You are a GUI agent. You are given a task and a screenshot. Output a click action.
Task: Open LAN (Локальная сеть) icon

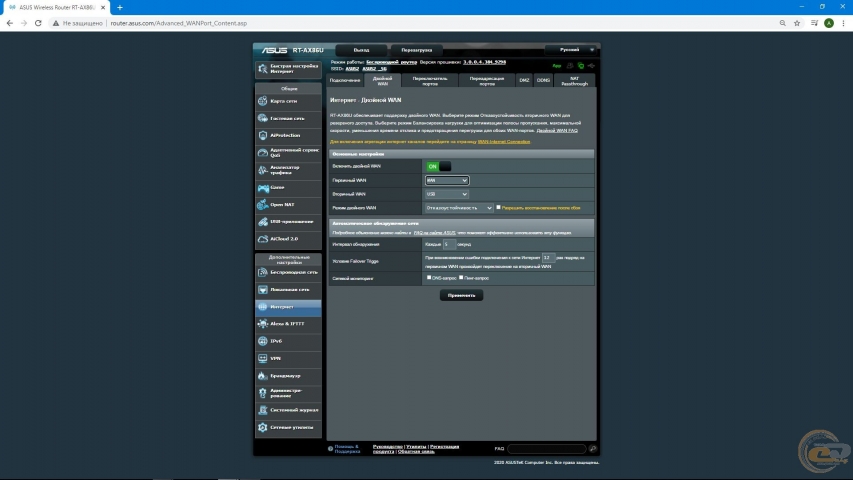click(263, 290)
